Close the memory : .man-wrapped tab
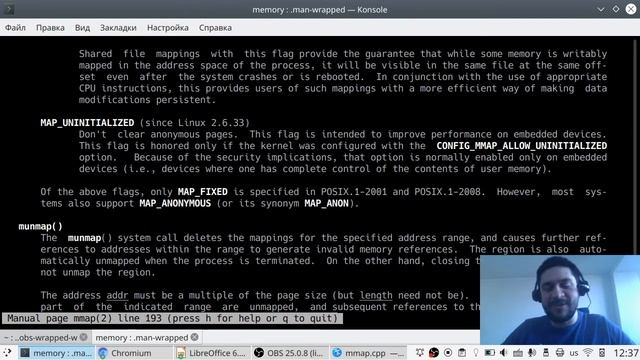Viewport: 640px width, 360px height. point(195,337)
